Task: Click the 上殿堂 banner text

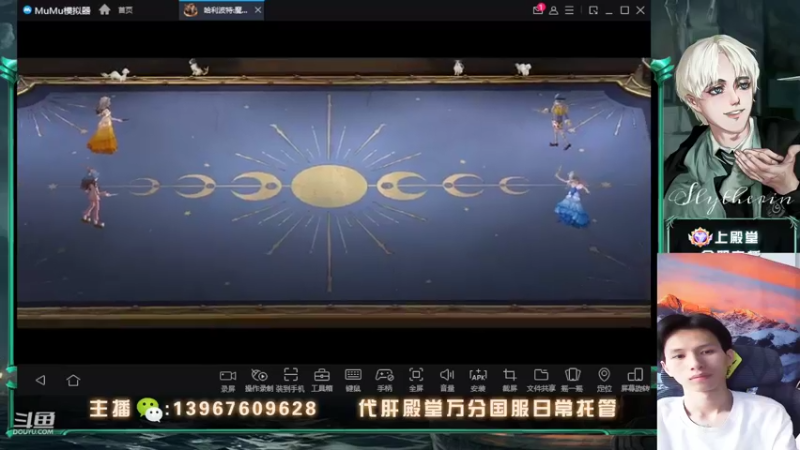Action: pos(737,237)
